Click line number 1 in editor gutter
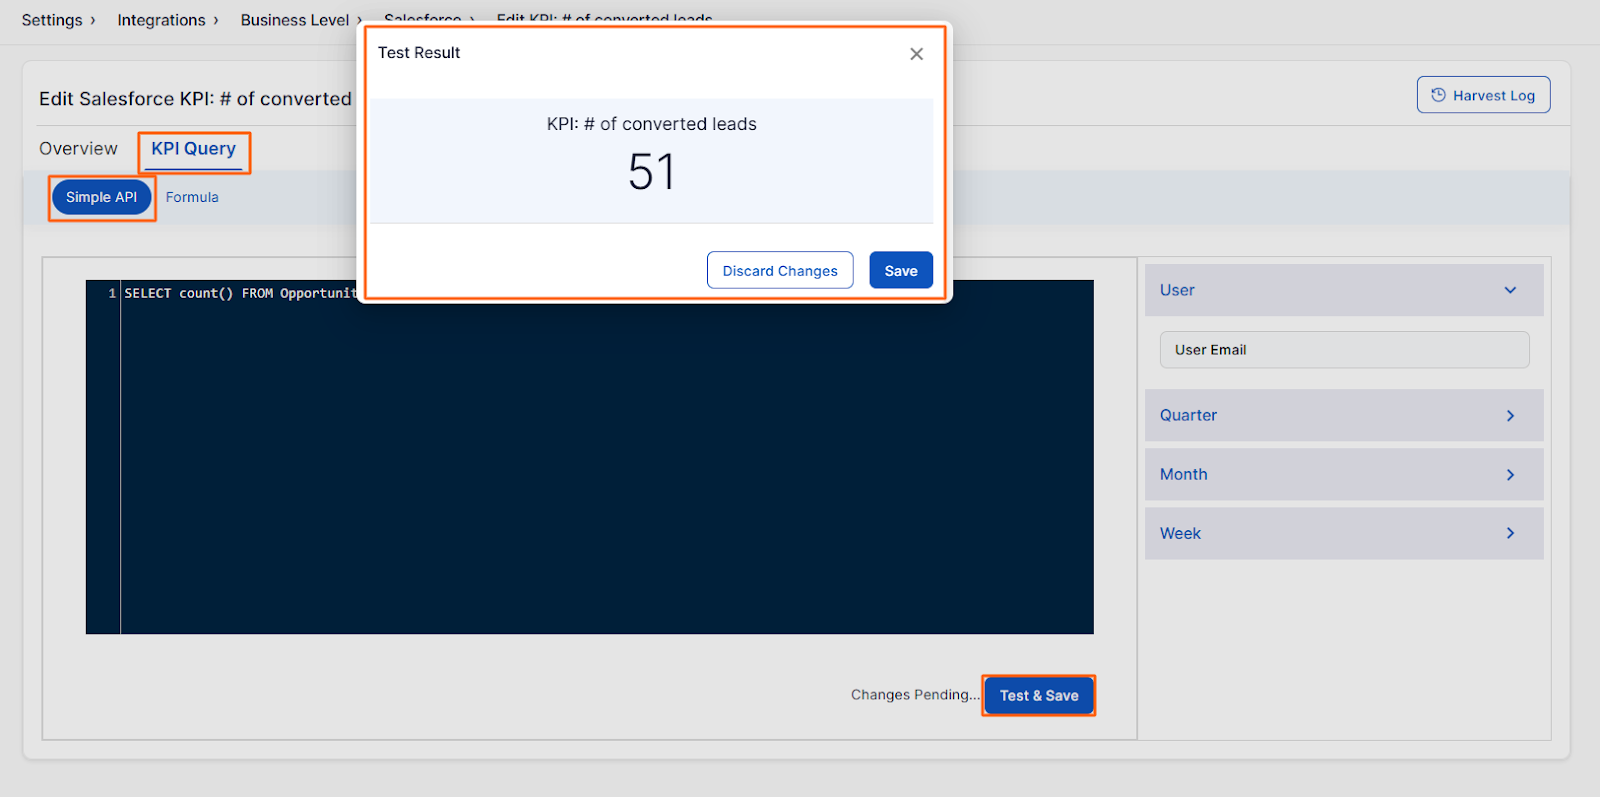Viewport: 1600px width, 797px height. 112,293
